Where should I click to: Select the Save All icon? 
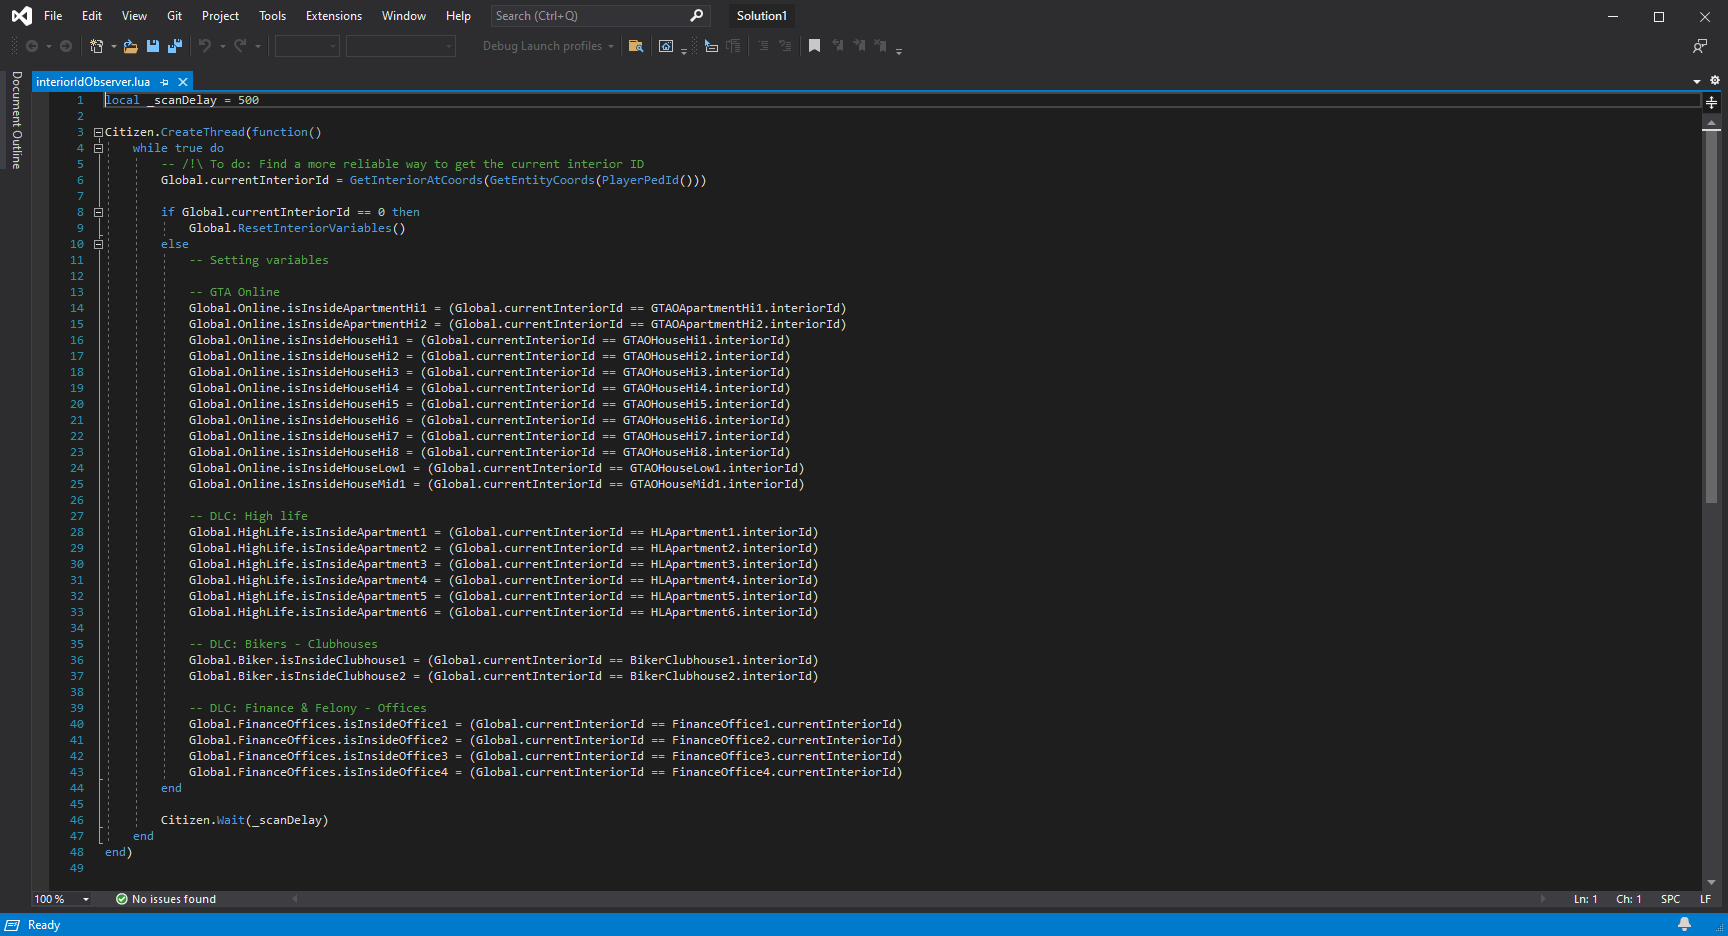[175, 46]
